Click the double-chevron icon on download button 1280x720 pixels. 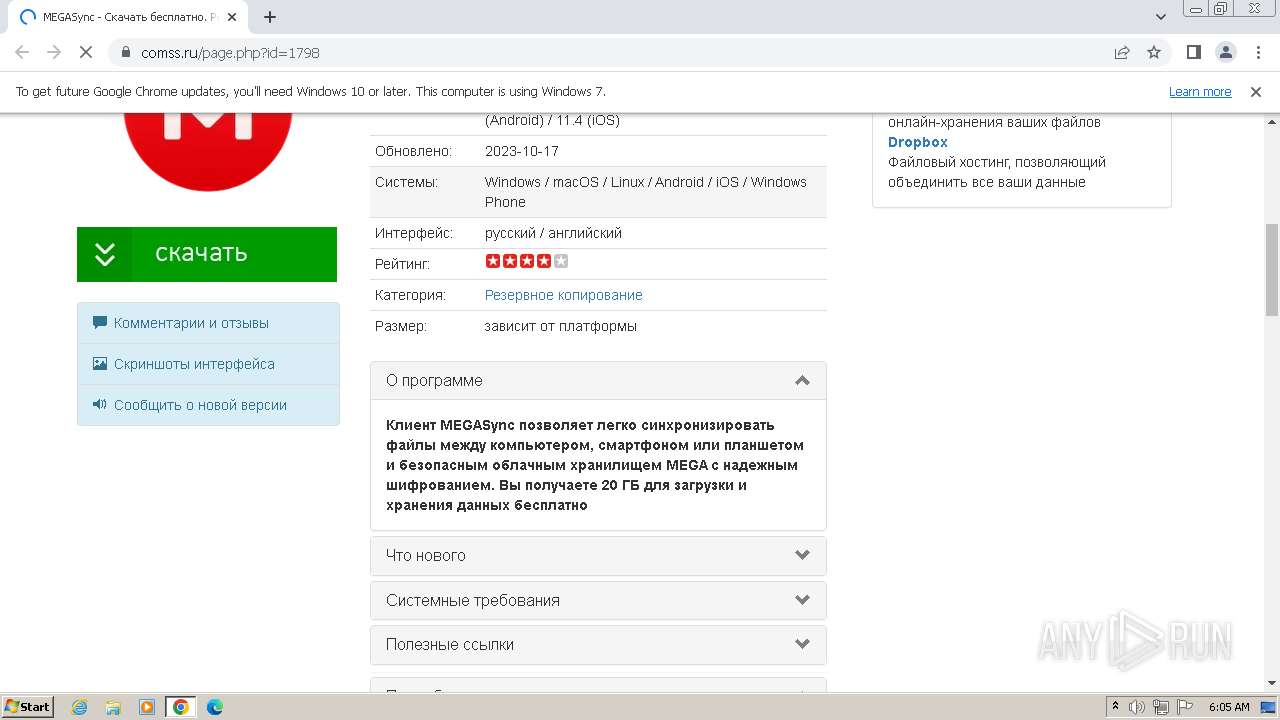[x=105, y=254]
